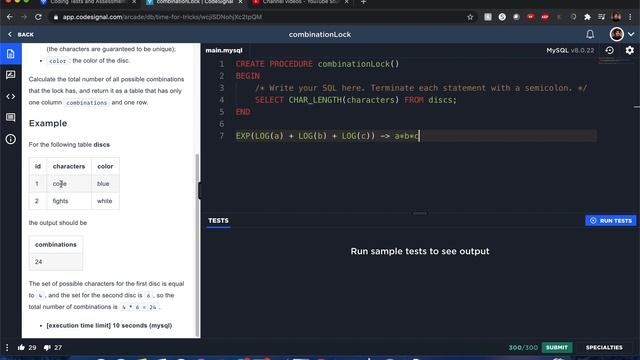Select the main.mysql file tab
The width and height of the screenshot is (640, 360).
[224, 50]
